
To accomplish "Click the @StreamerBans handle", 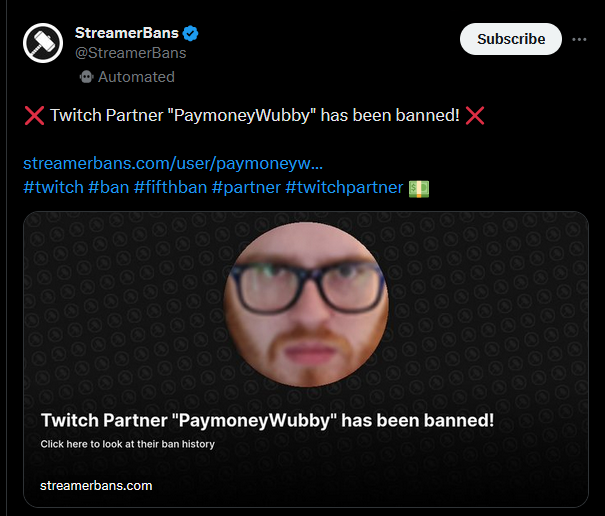I will (130, 53).
